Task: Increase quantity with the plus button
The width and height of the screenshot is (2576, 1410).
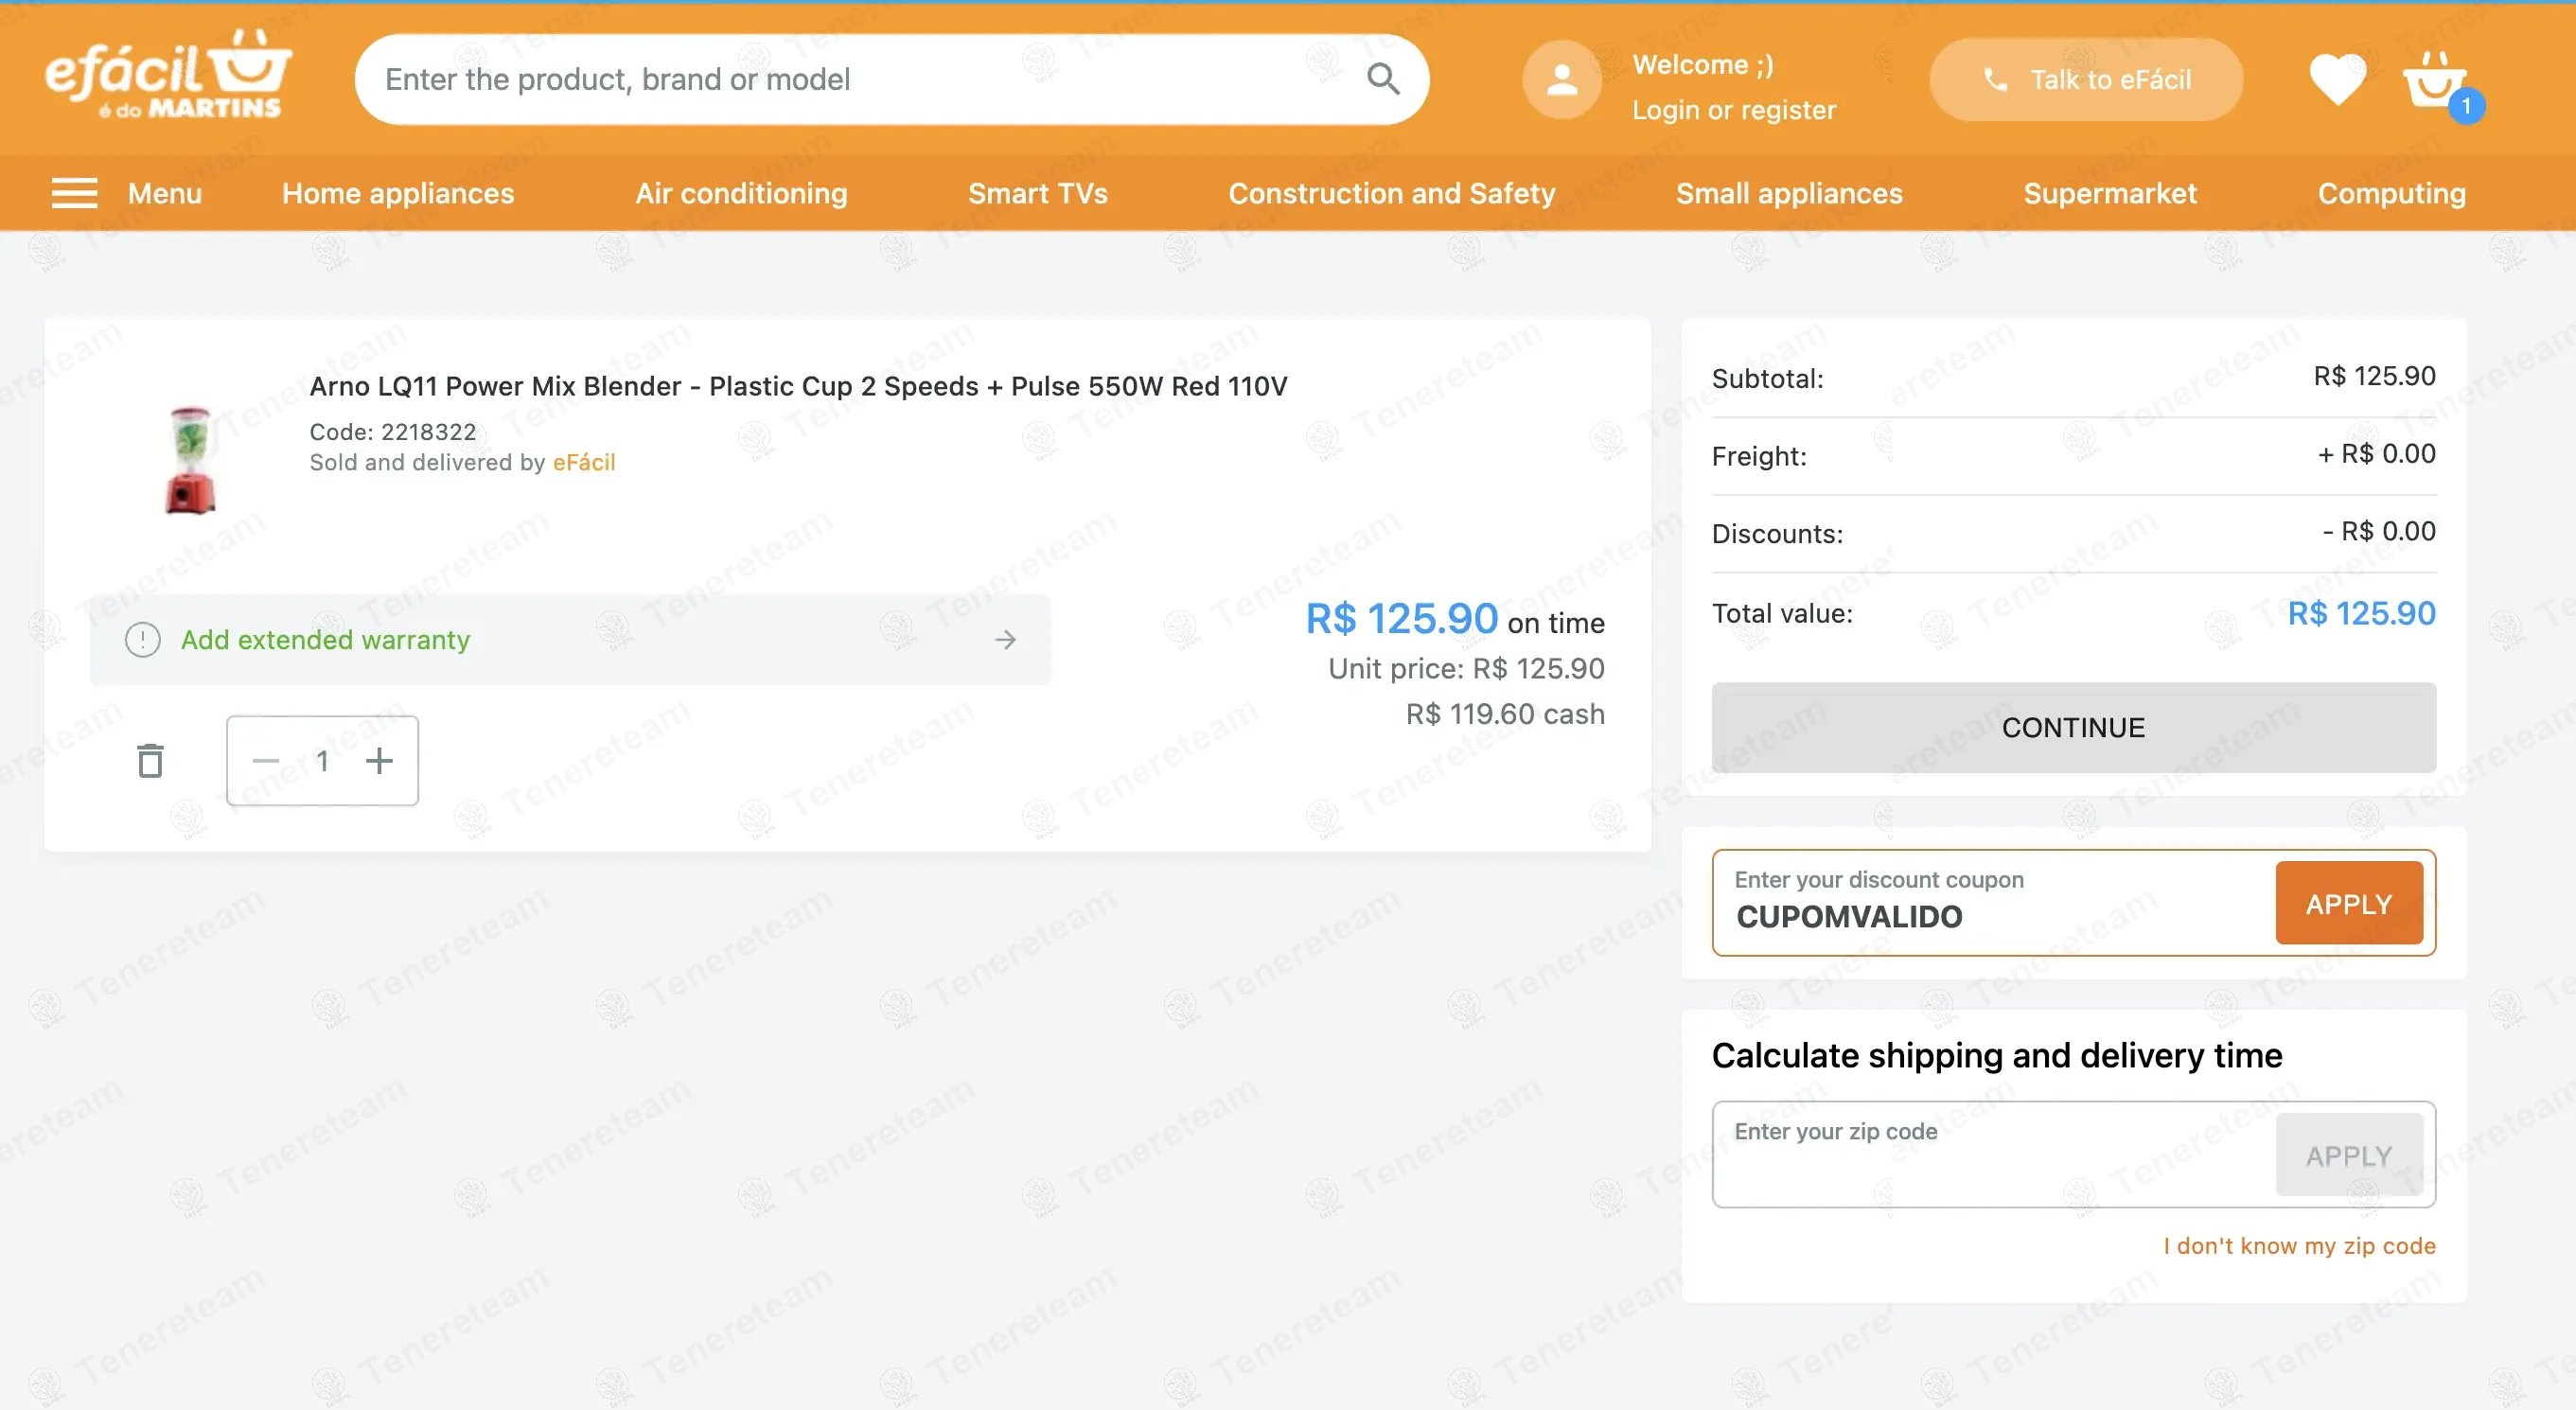Action: pos(379,761)
